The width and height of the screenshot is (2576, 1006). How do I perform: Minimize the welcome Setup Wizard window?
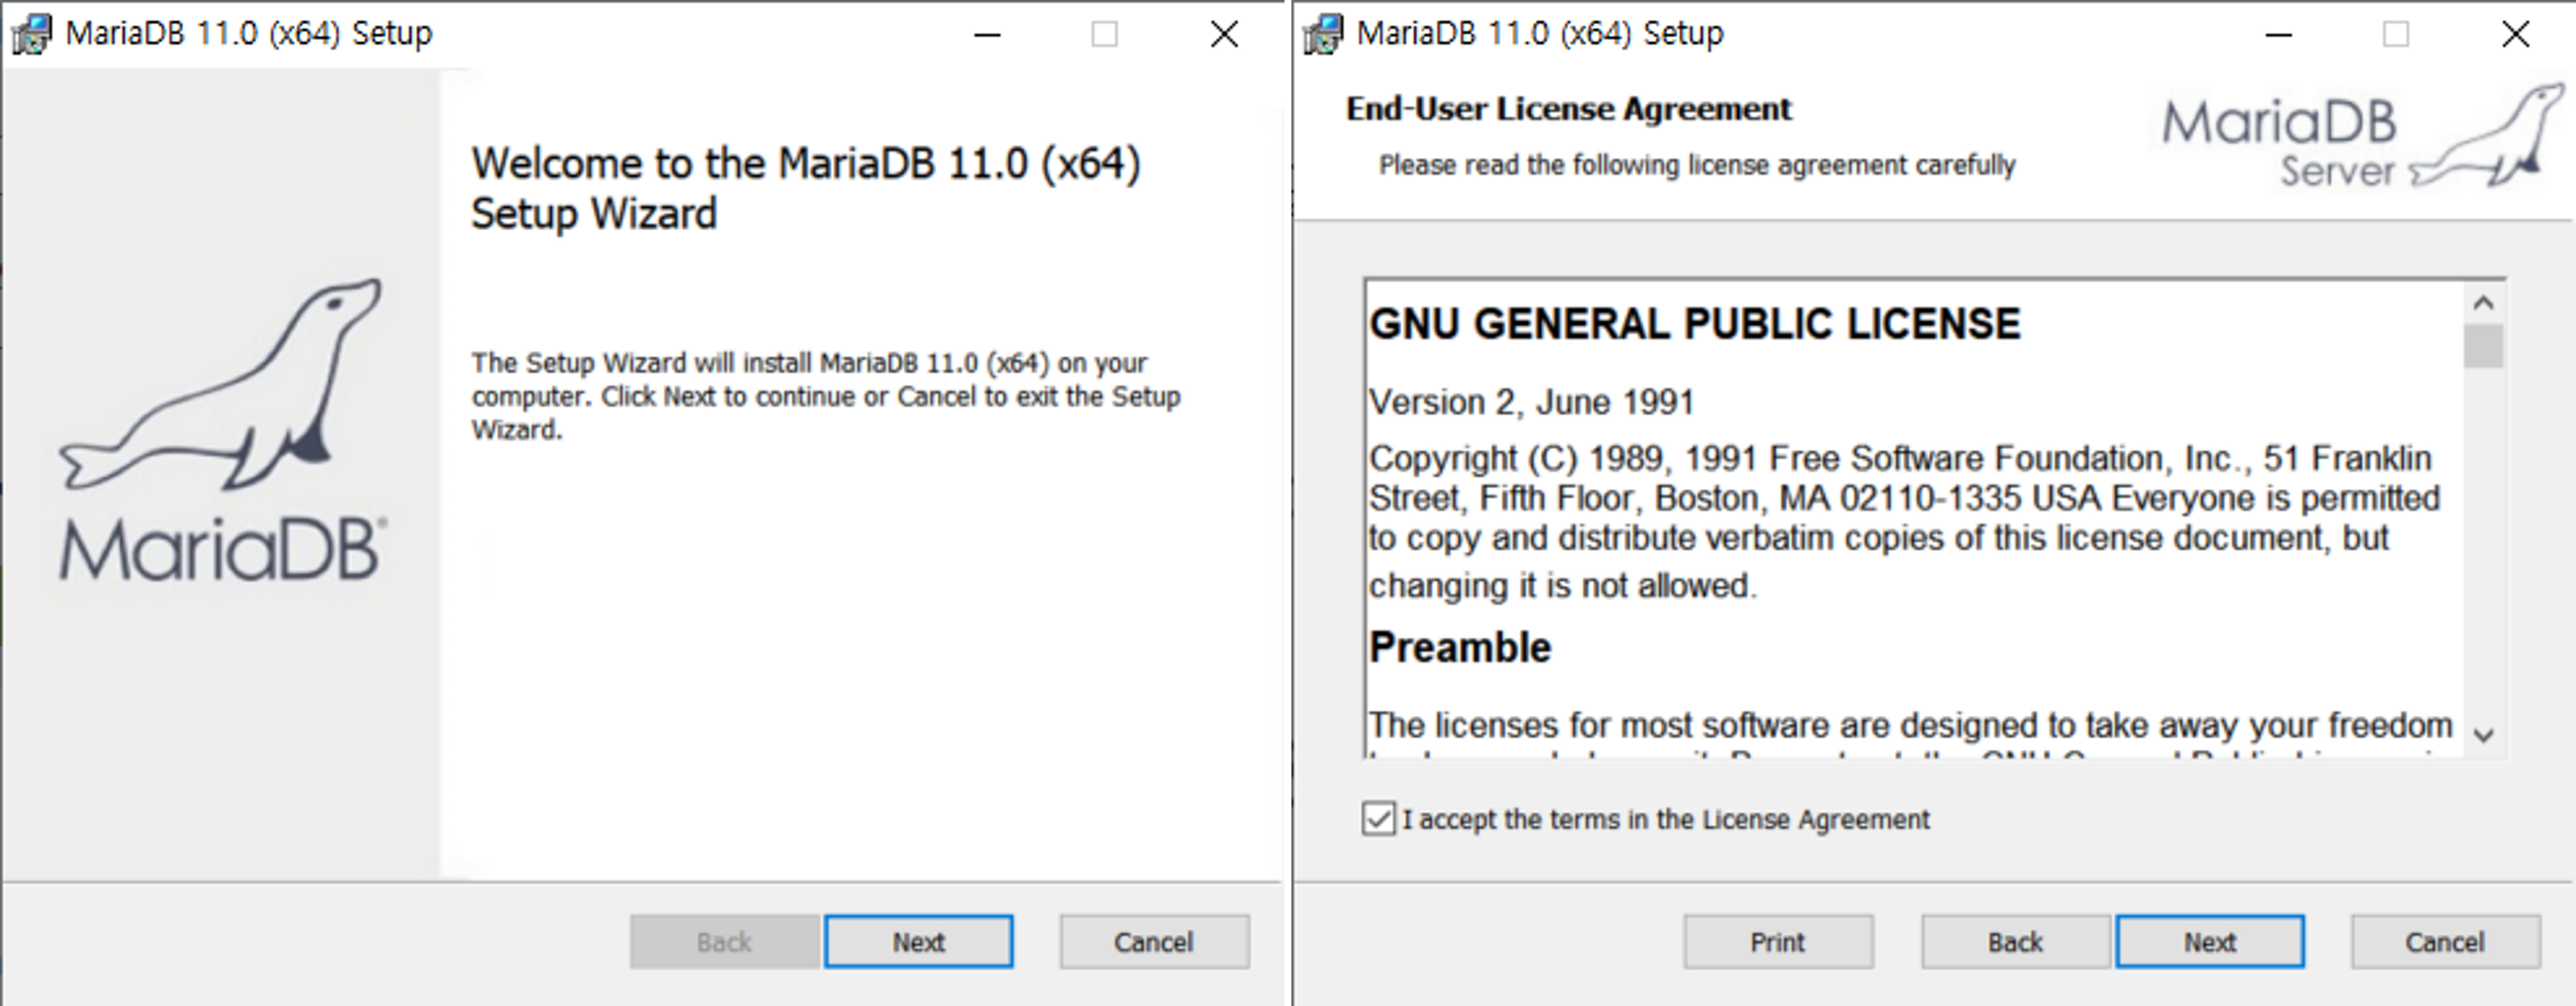pos(987,33)
